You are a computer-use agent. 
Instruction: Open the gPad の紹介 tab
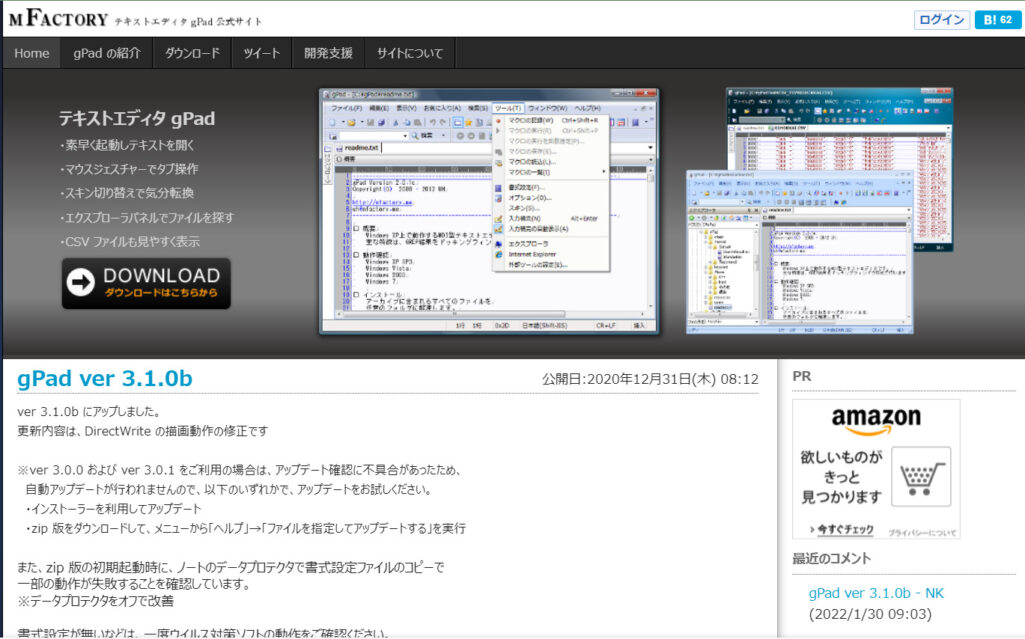(x=107, y=53)
